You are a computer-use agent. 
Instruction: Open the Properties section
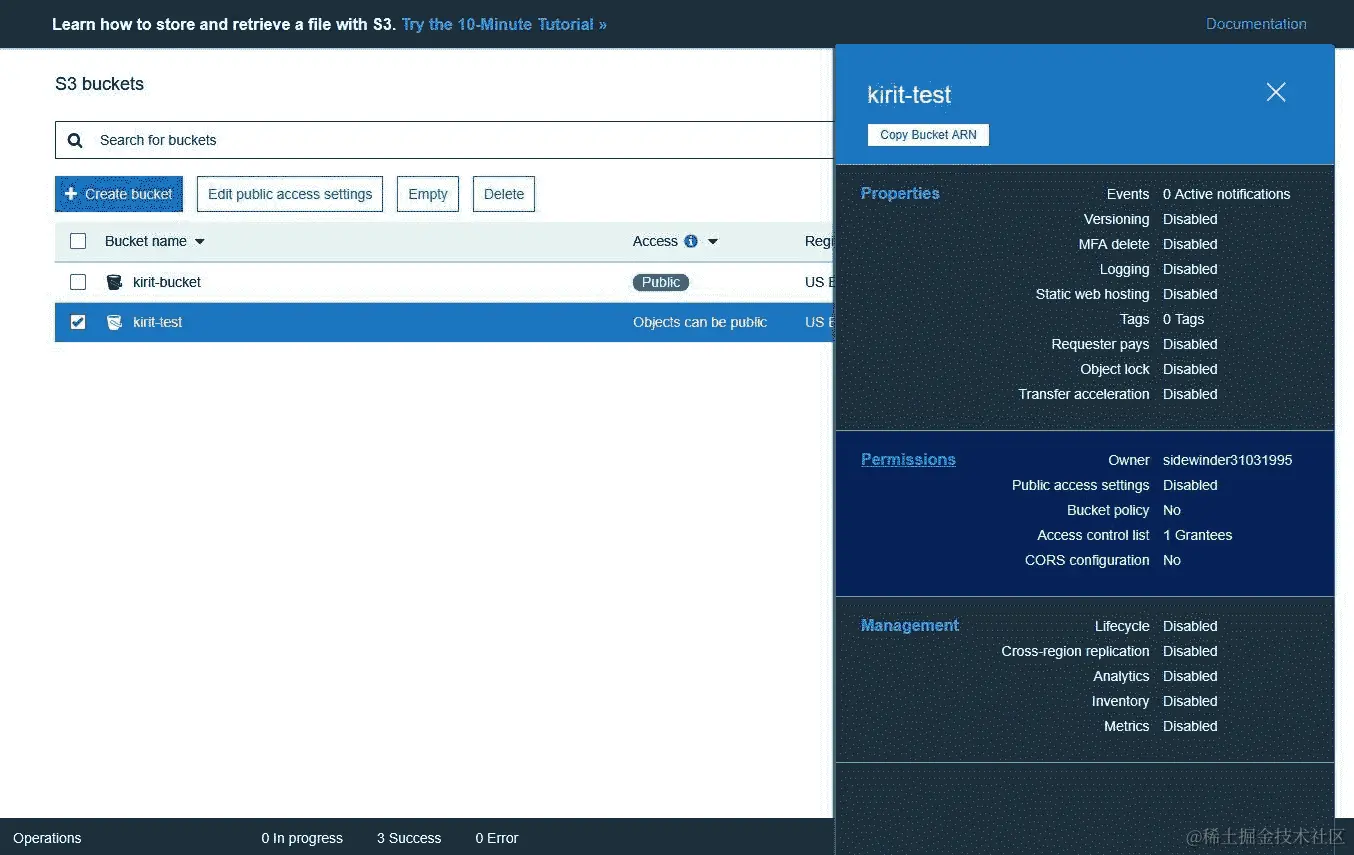900,193
